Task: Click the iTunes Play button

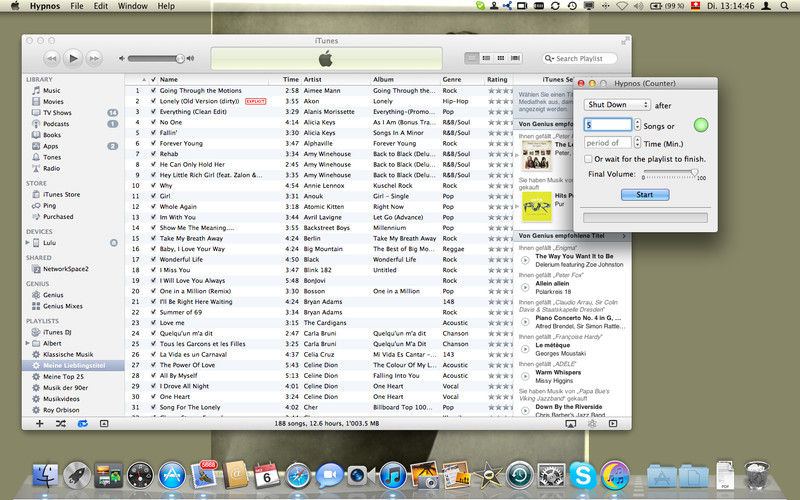Action: tap(73, 58)
